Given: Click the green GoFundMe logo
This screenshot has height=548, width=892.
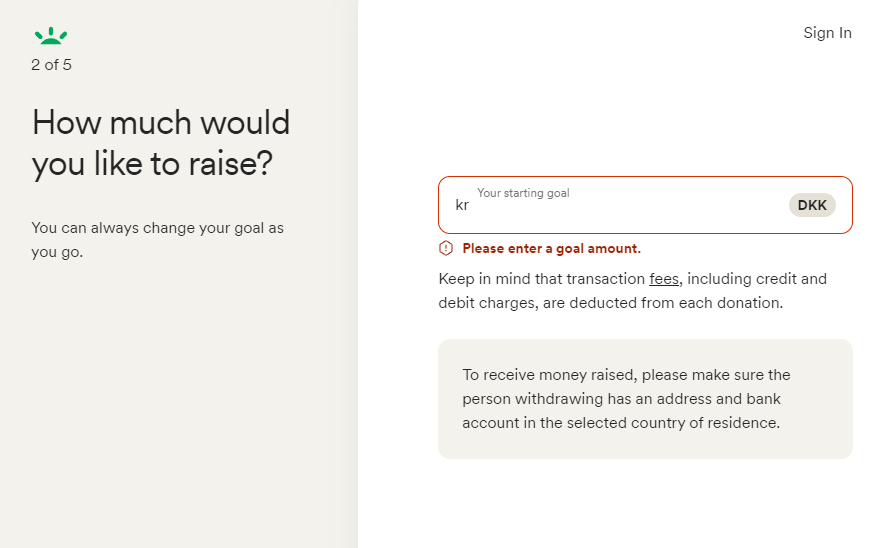Looking at the screenshot, I should [x=51, y=37].
